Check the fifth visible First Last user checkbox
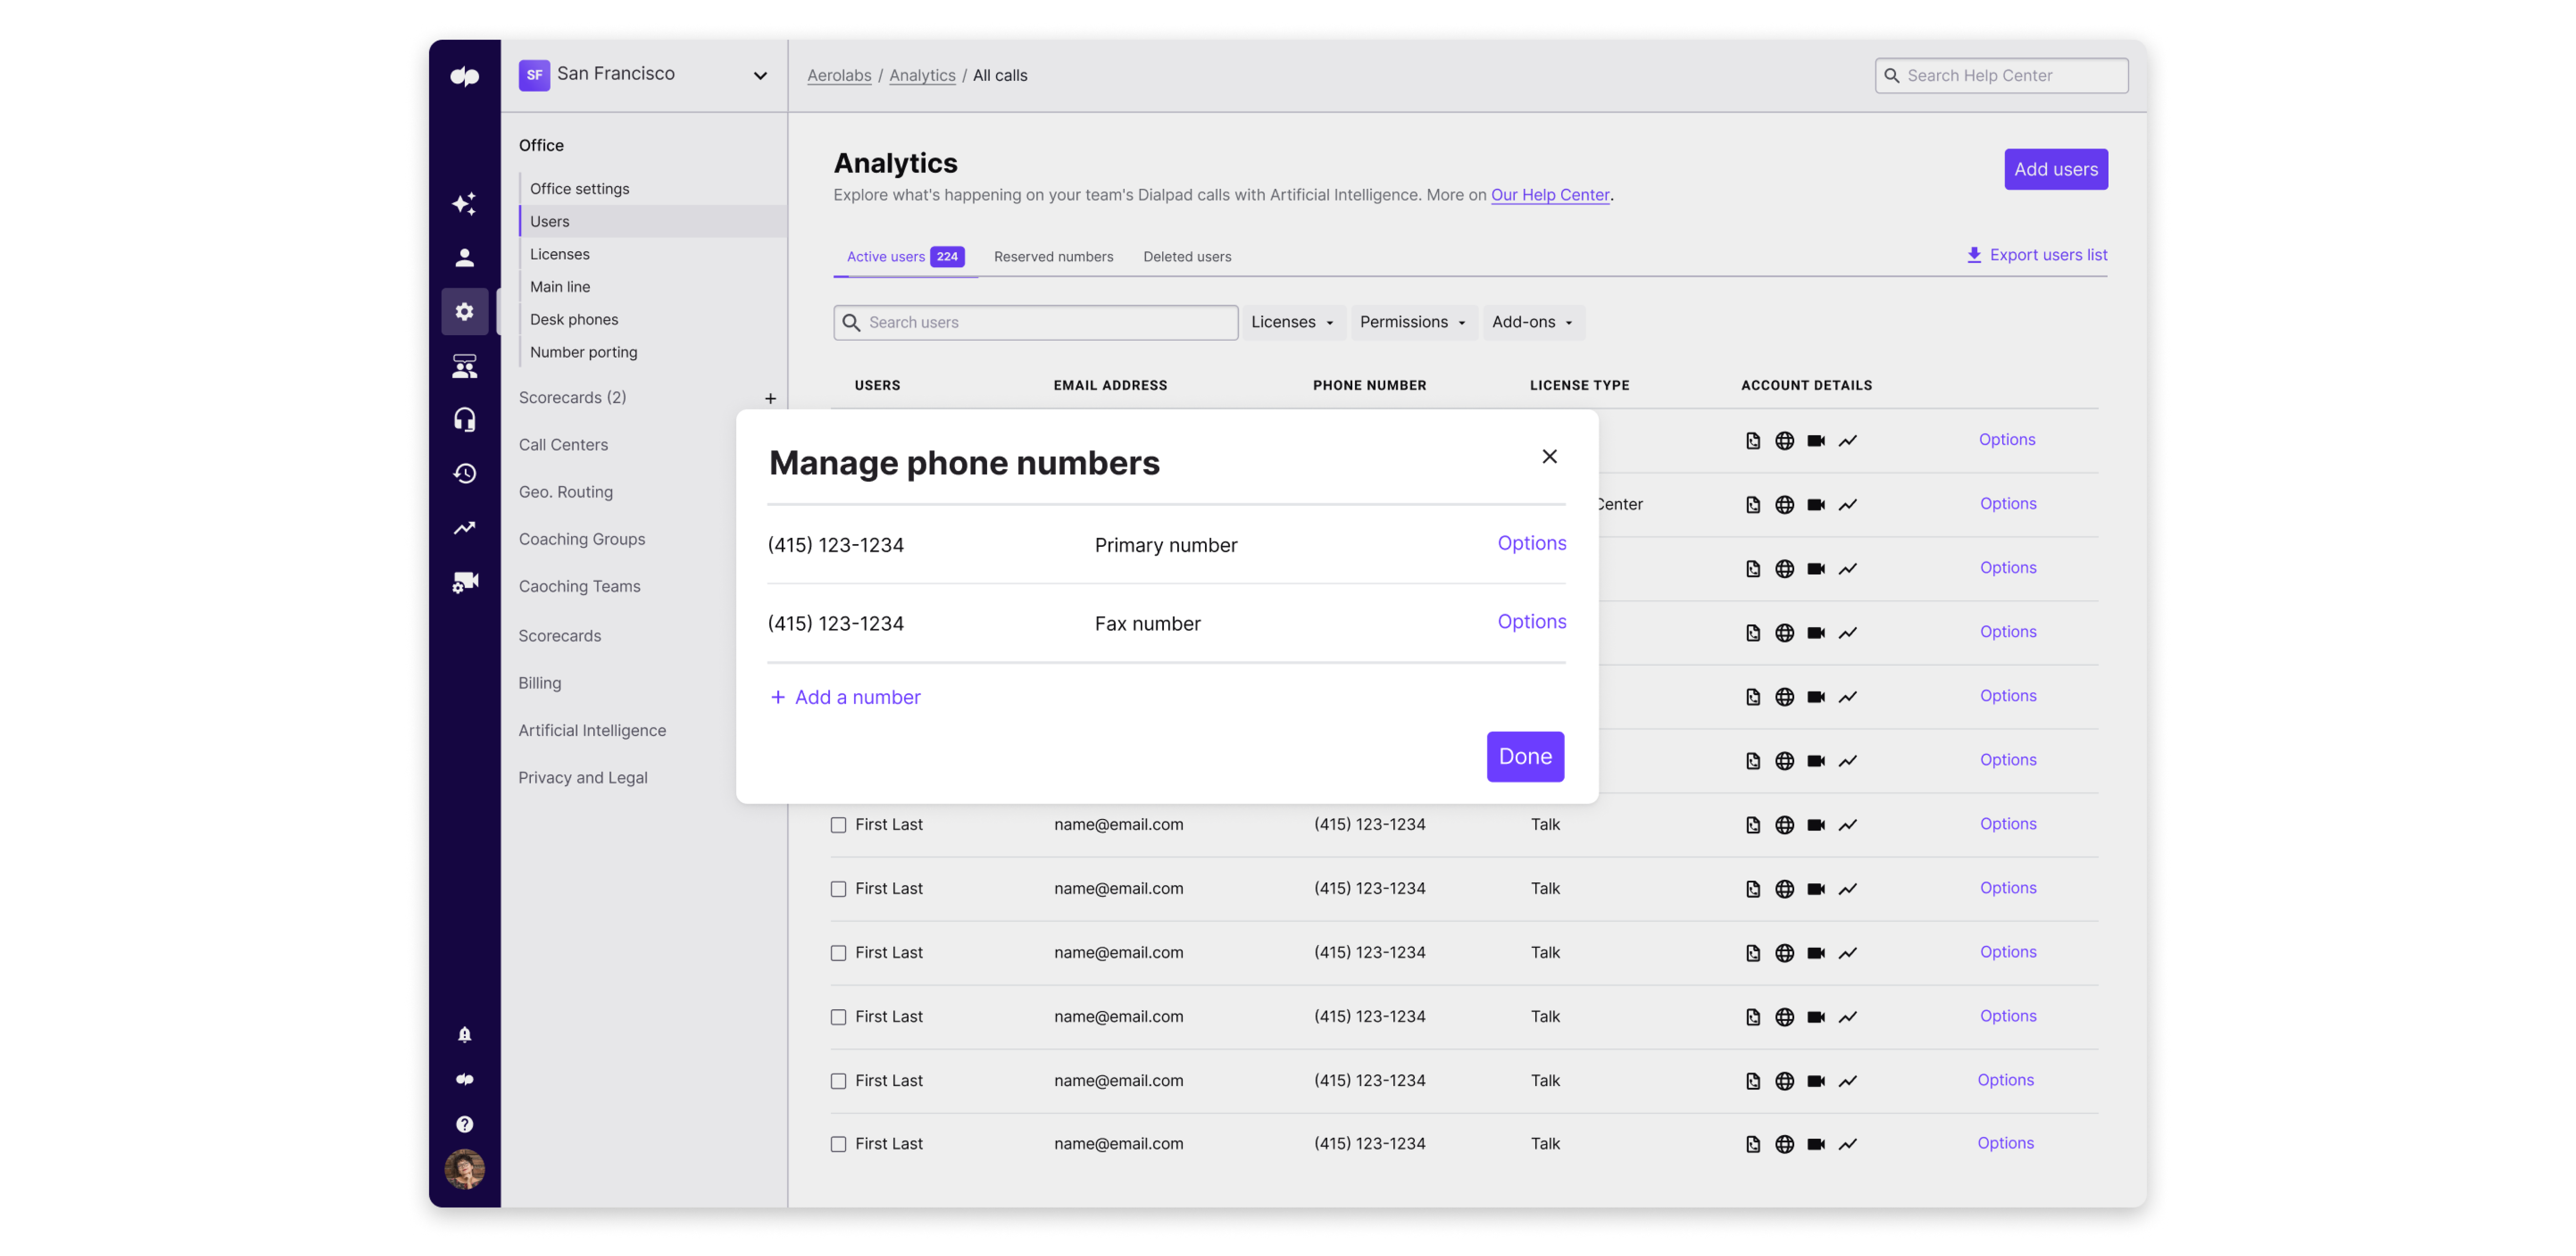The width and height of the screenshot is (2576, 1256). [838, 1081]
